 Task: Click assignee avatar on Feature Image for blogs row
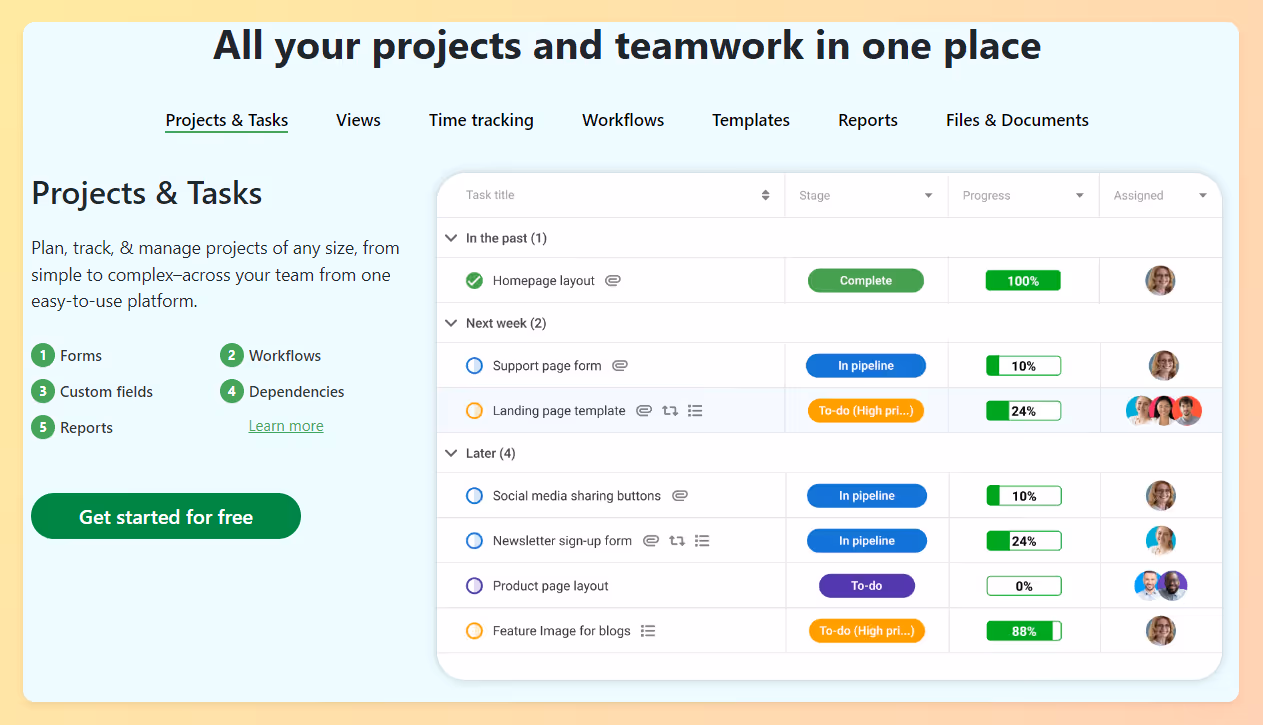(1161, 631)
